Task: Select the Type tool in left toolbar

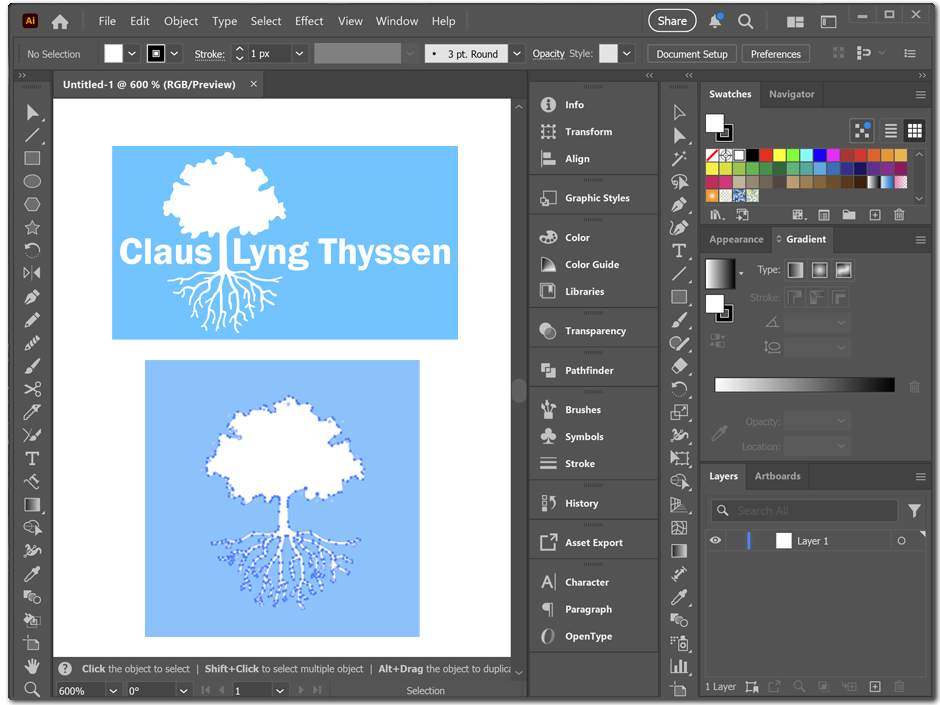Action: [x=32, y=458]
